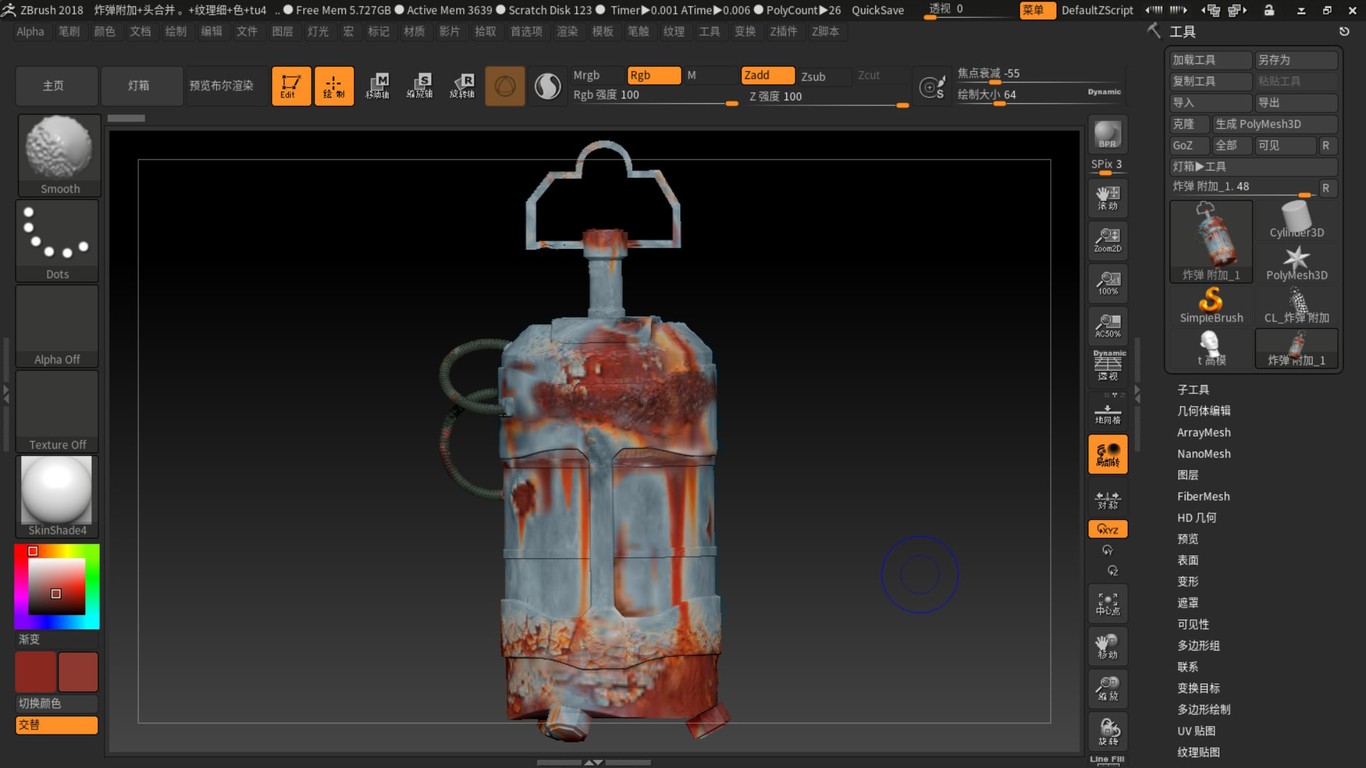1366x768 pixels.
Task: Open the 材质 material menu
Action: [x=414, y=32]
